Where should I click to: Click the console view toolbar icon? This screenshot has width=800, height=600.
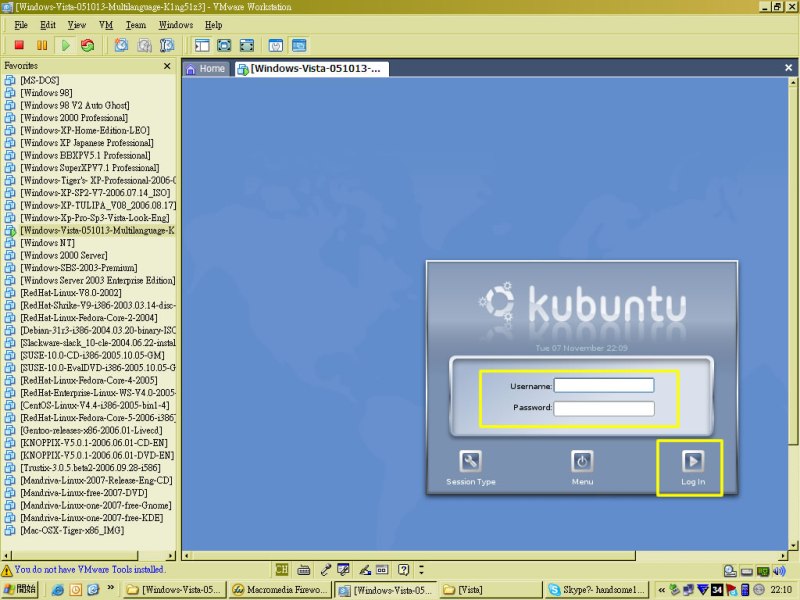click(x=299, y=45)
